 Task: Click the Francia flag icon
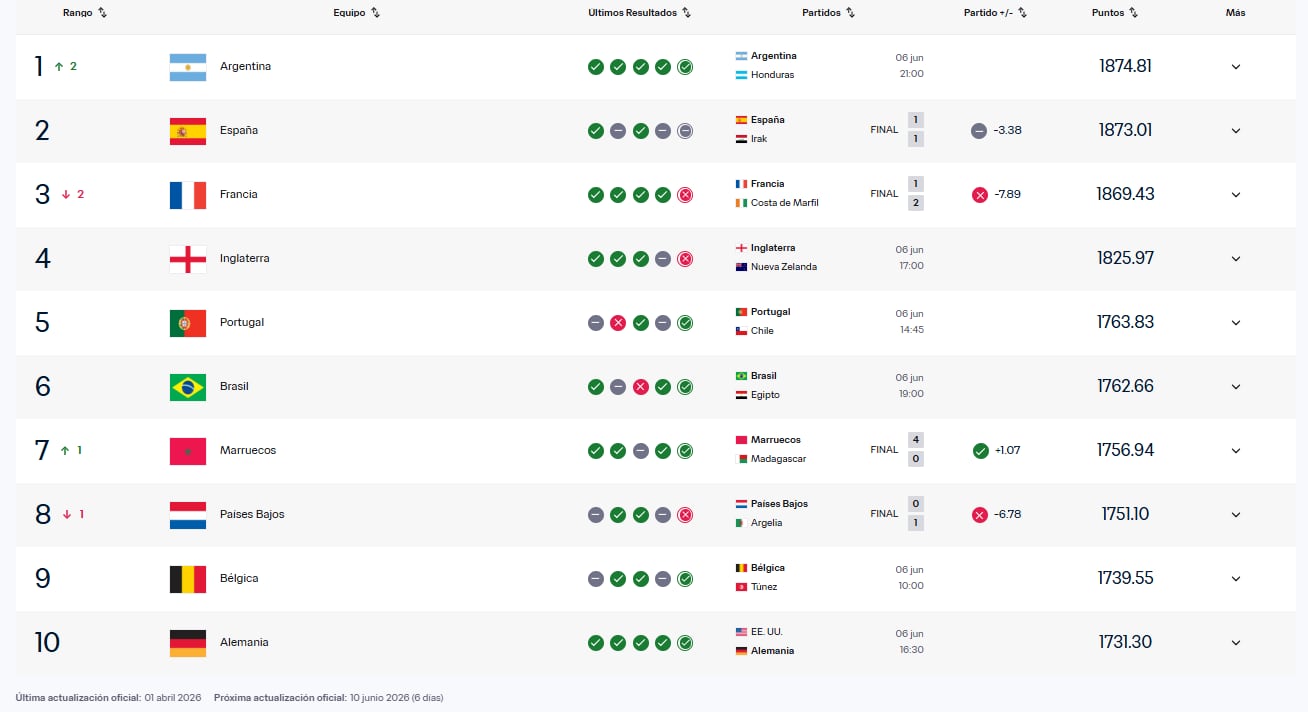tap(188, 195)
